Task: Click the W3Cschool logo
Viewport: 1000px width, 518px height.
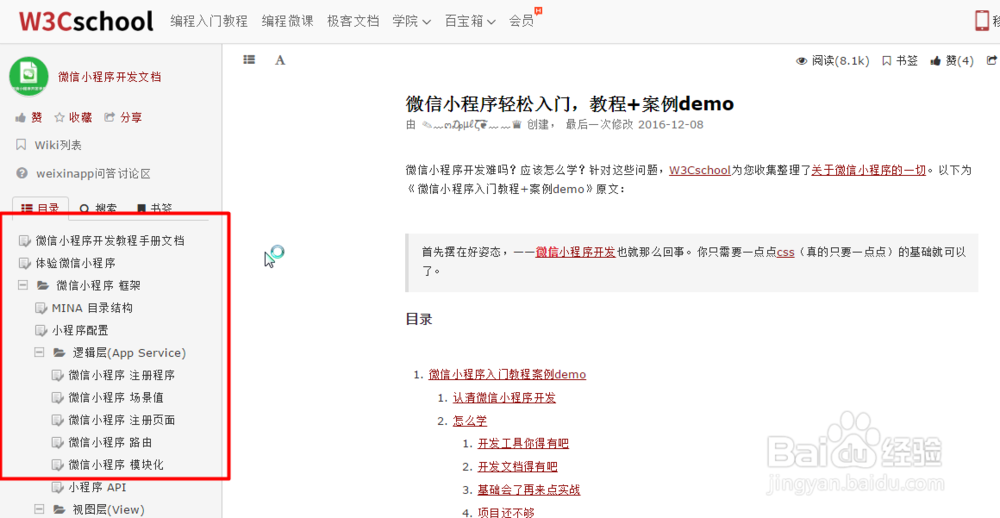Action: click(x=85, y=21)
